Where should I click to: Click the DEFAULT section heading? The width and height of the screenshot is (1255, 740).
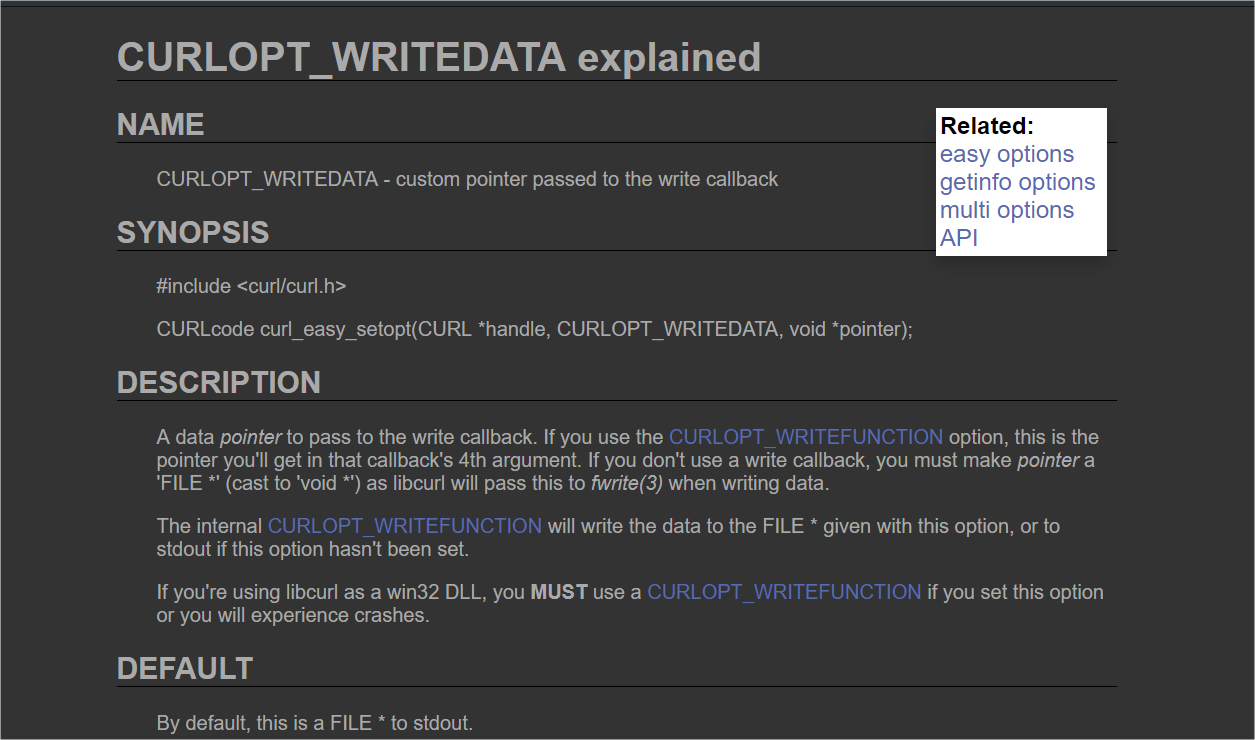coord(185,669)
